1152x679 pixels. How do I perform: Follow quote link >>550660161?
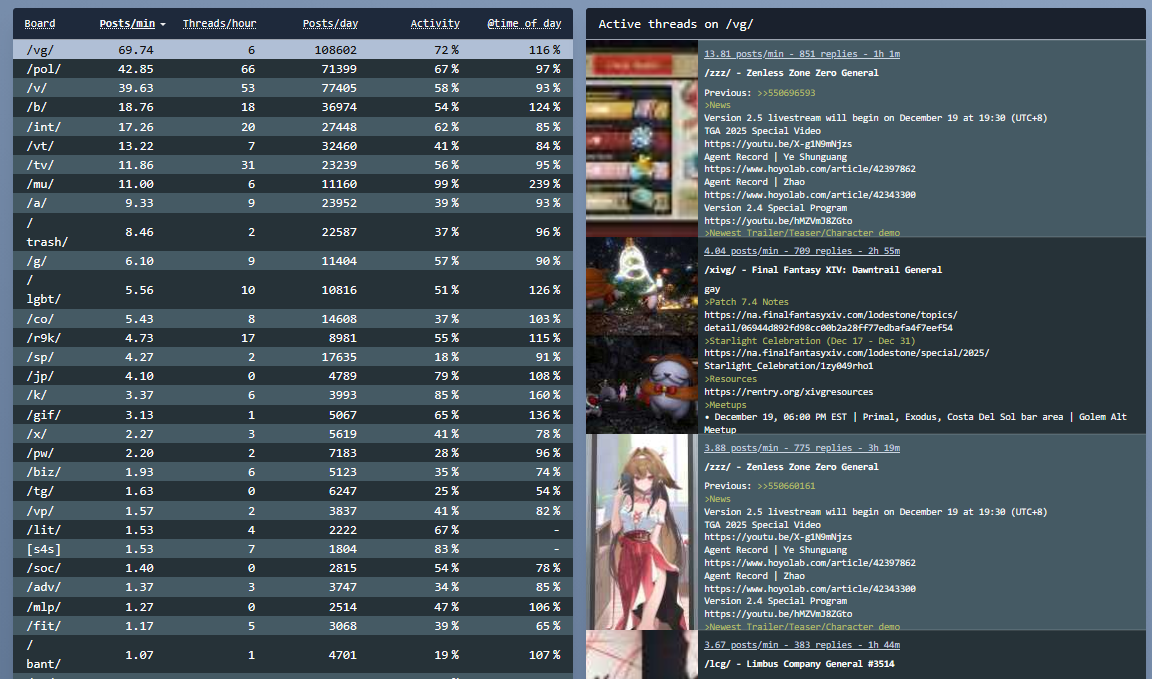pyautogui.click(x=786, y=486)
